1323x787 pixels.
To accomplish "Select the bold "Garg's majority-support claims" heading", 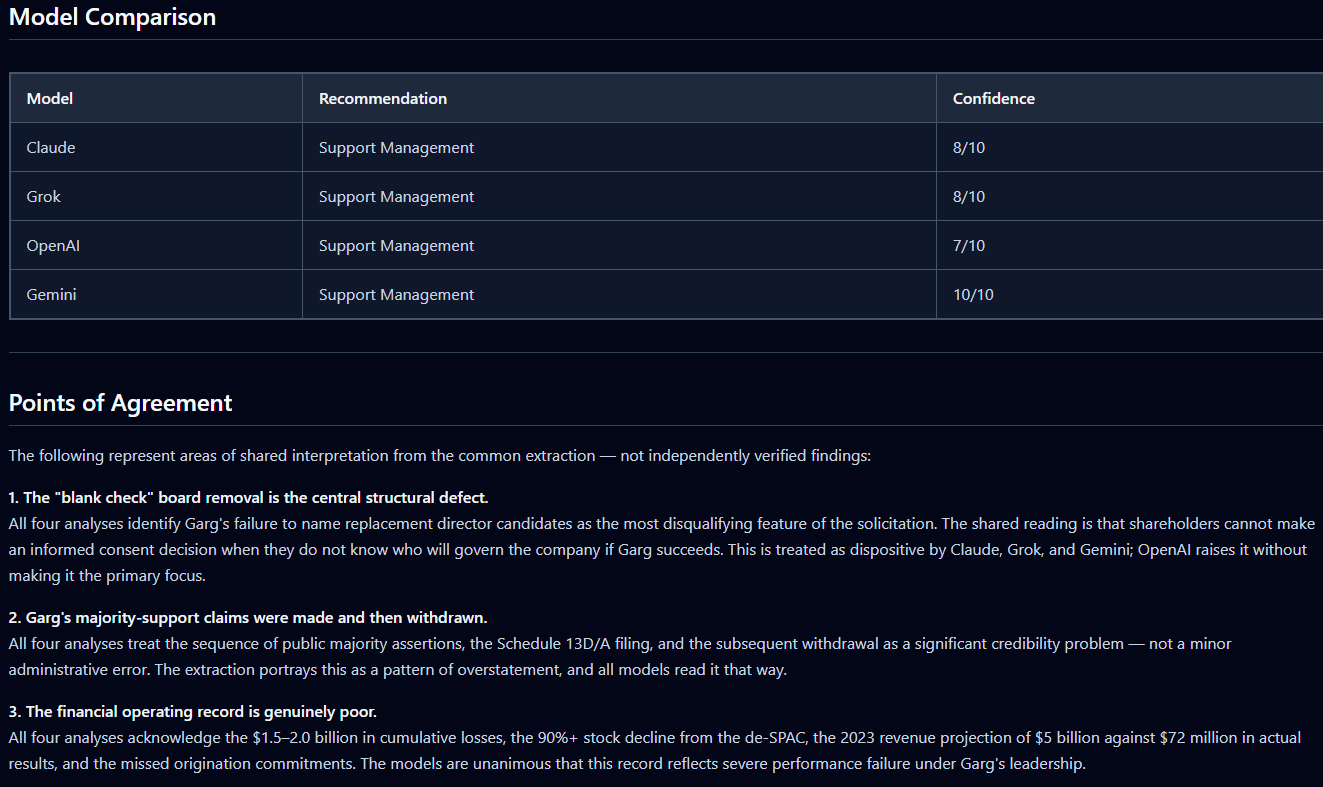I will coord(248,617).
